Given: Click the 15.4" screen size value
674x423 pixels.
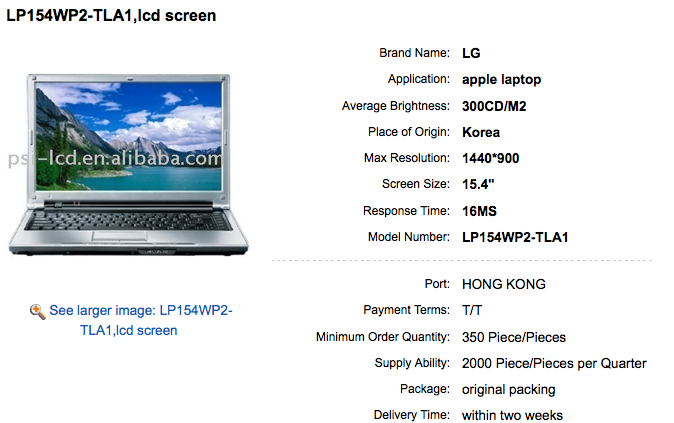Looking at the screenshot, I should click(x=478, y=184).
